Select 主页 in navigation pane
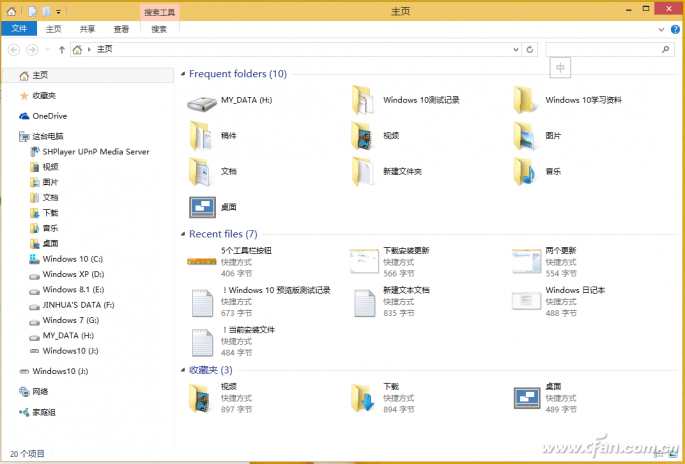 [x=87, y=75]
